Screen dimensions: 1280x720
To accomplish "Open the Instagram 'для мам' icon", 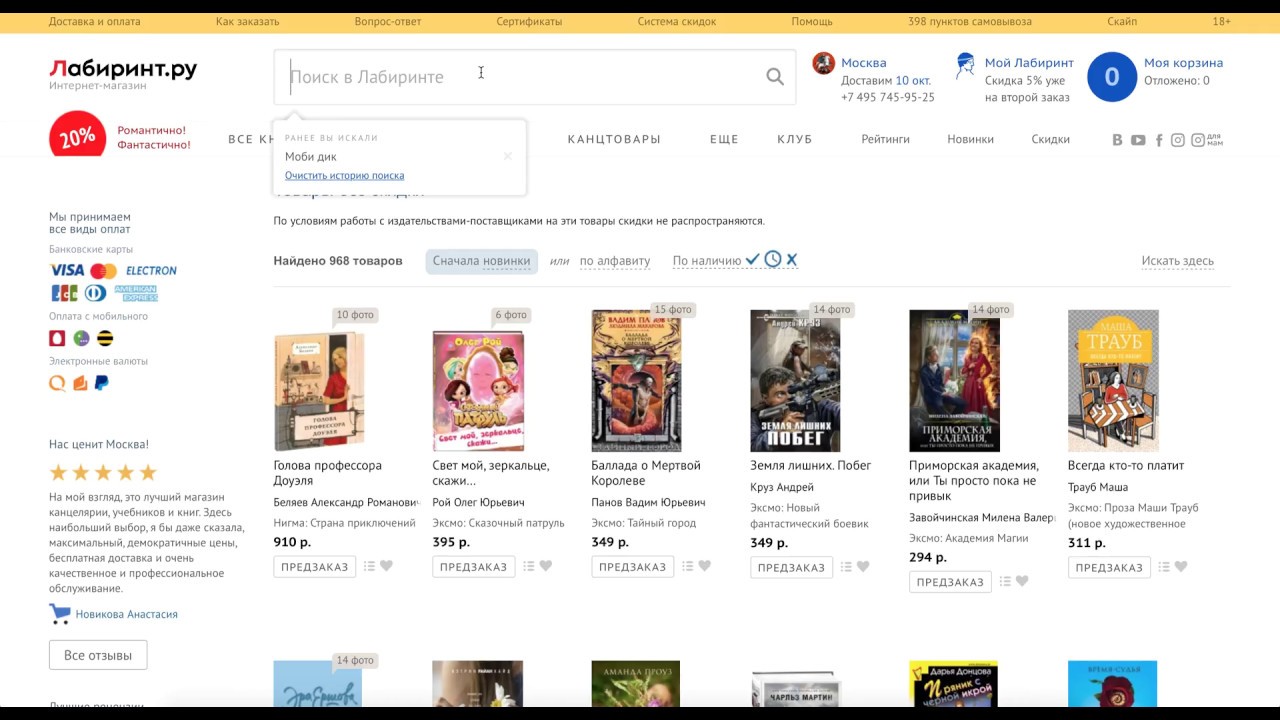I will point(1206,140).
